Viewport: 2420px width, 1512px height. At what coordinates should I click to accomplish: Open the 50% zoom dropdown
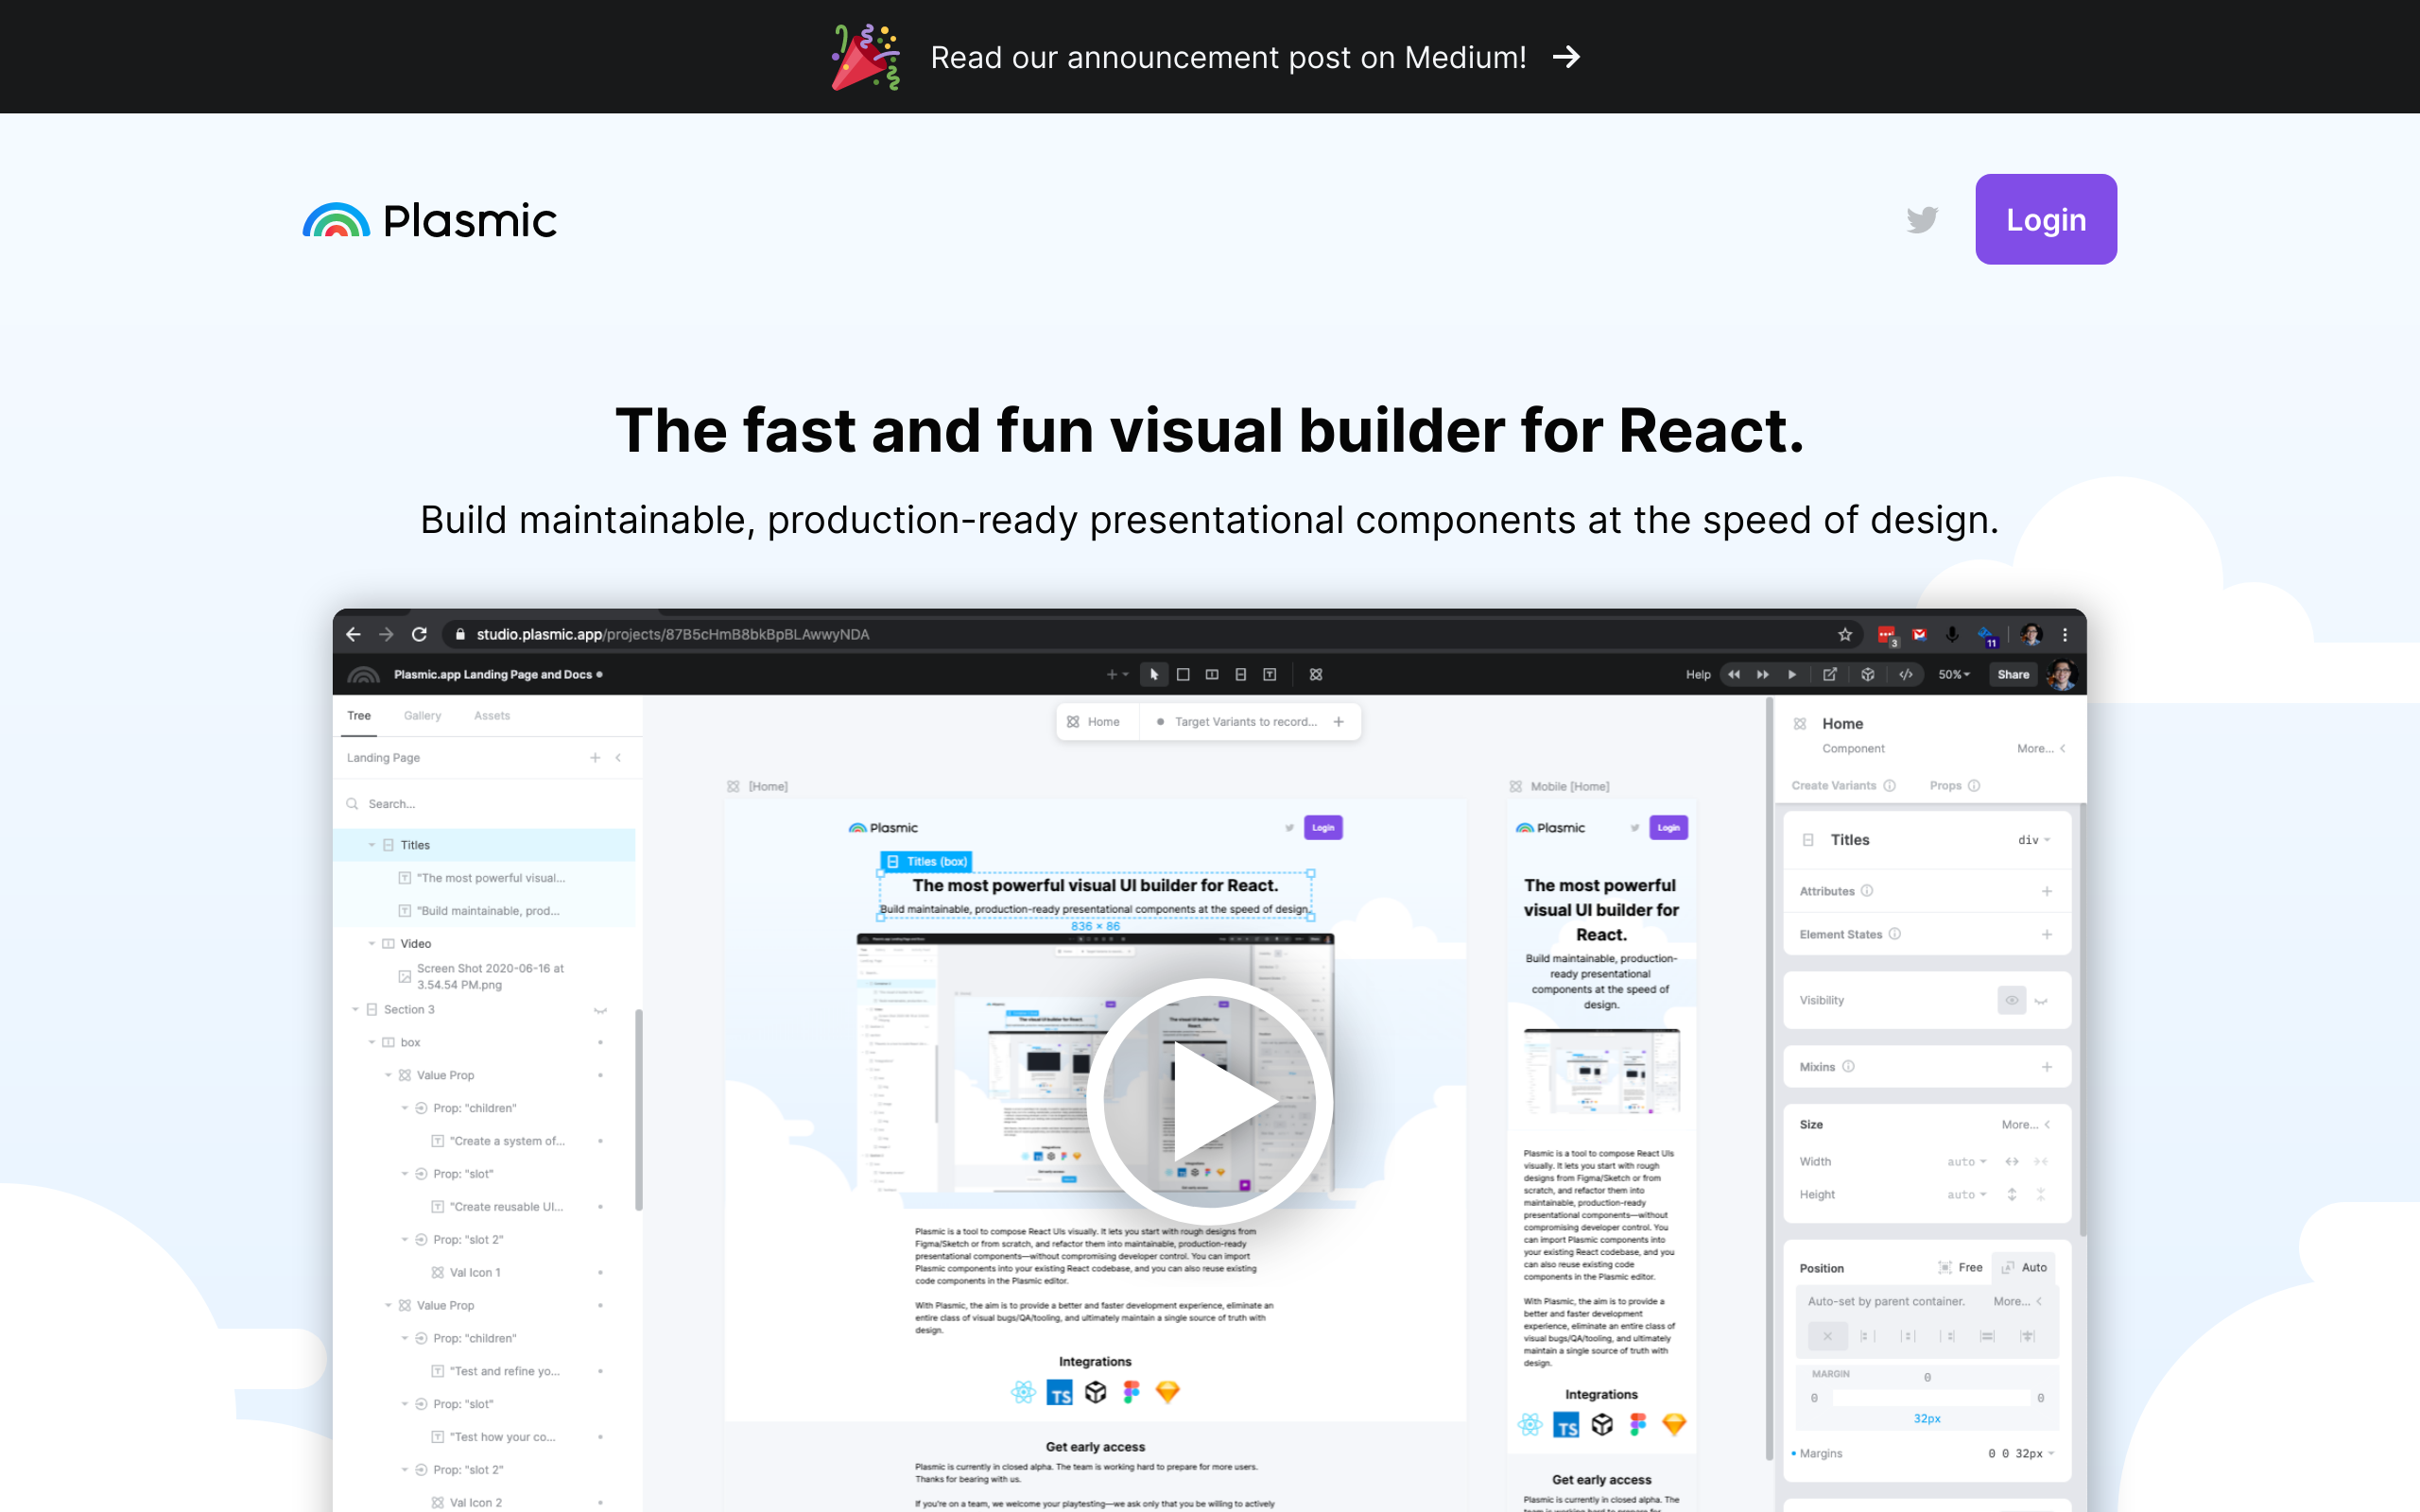tap(1954, 675)
